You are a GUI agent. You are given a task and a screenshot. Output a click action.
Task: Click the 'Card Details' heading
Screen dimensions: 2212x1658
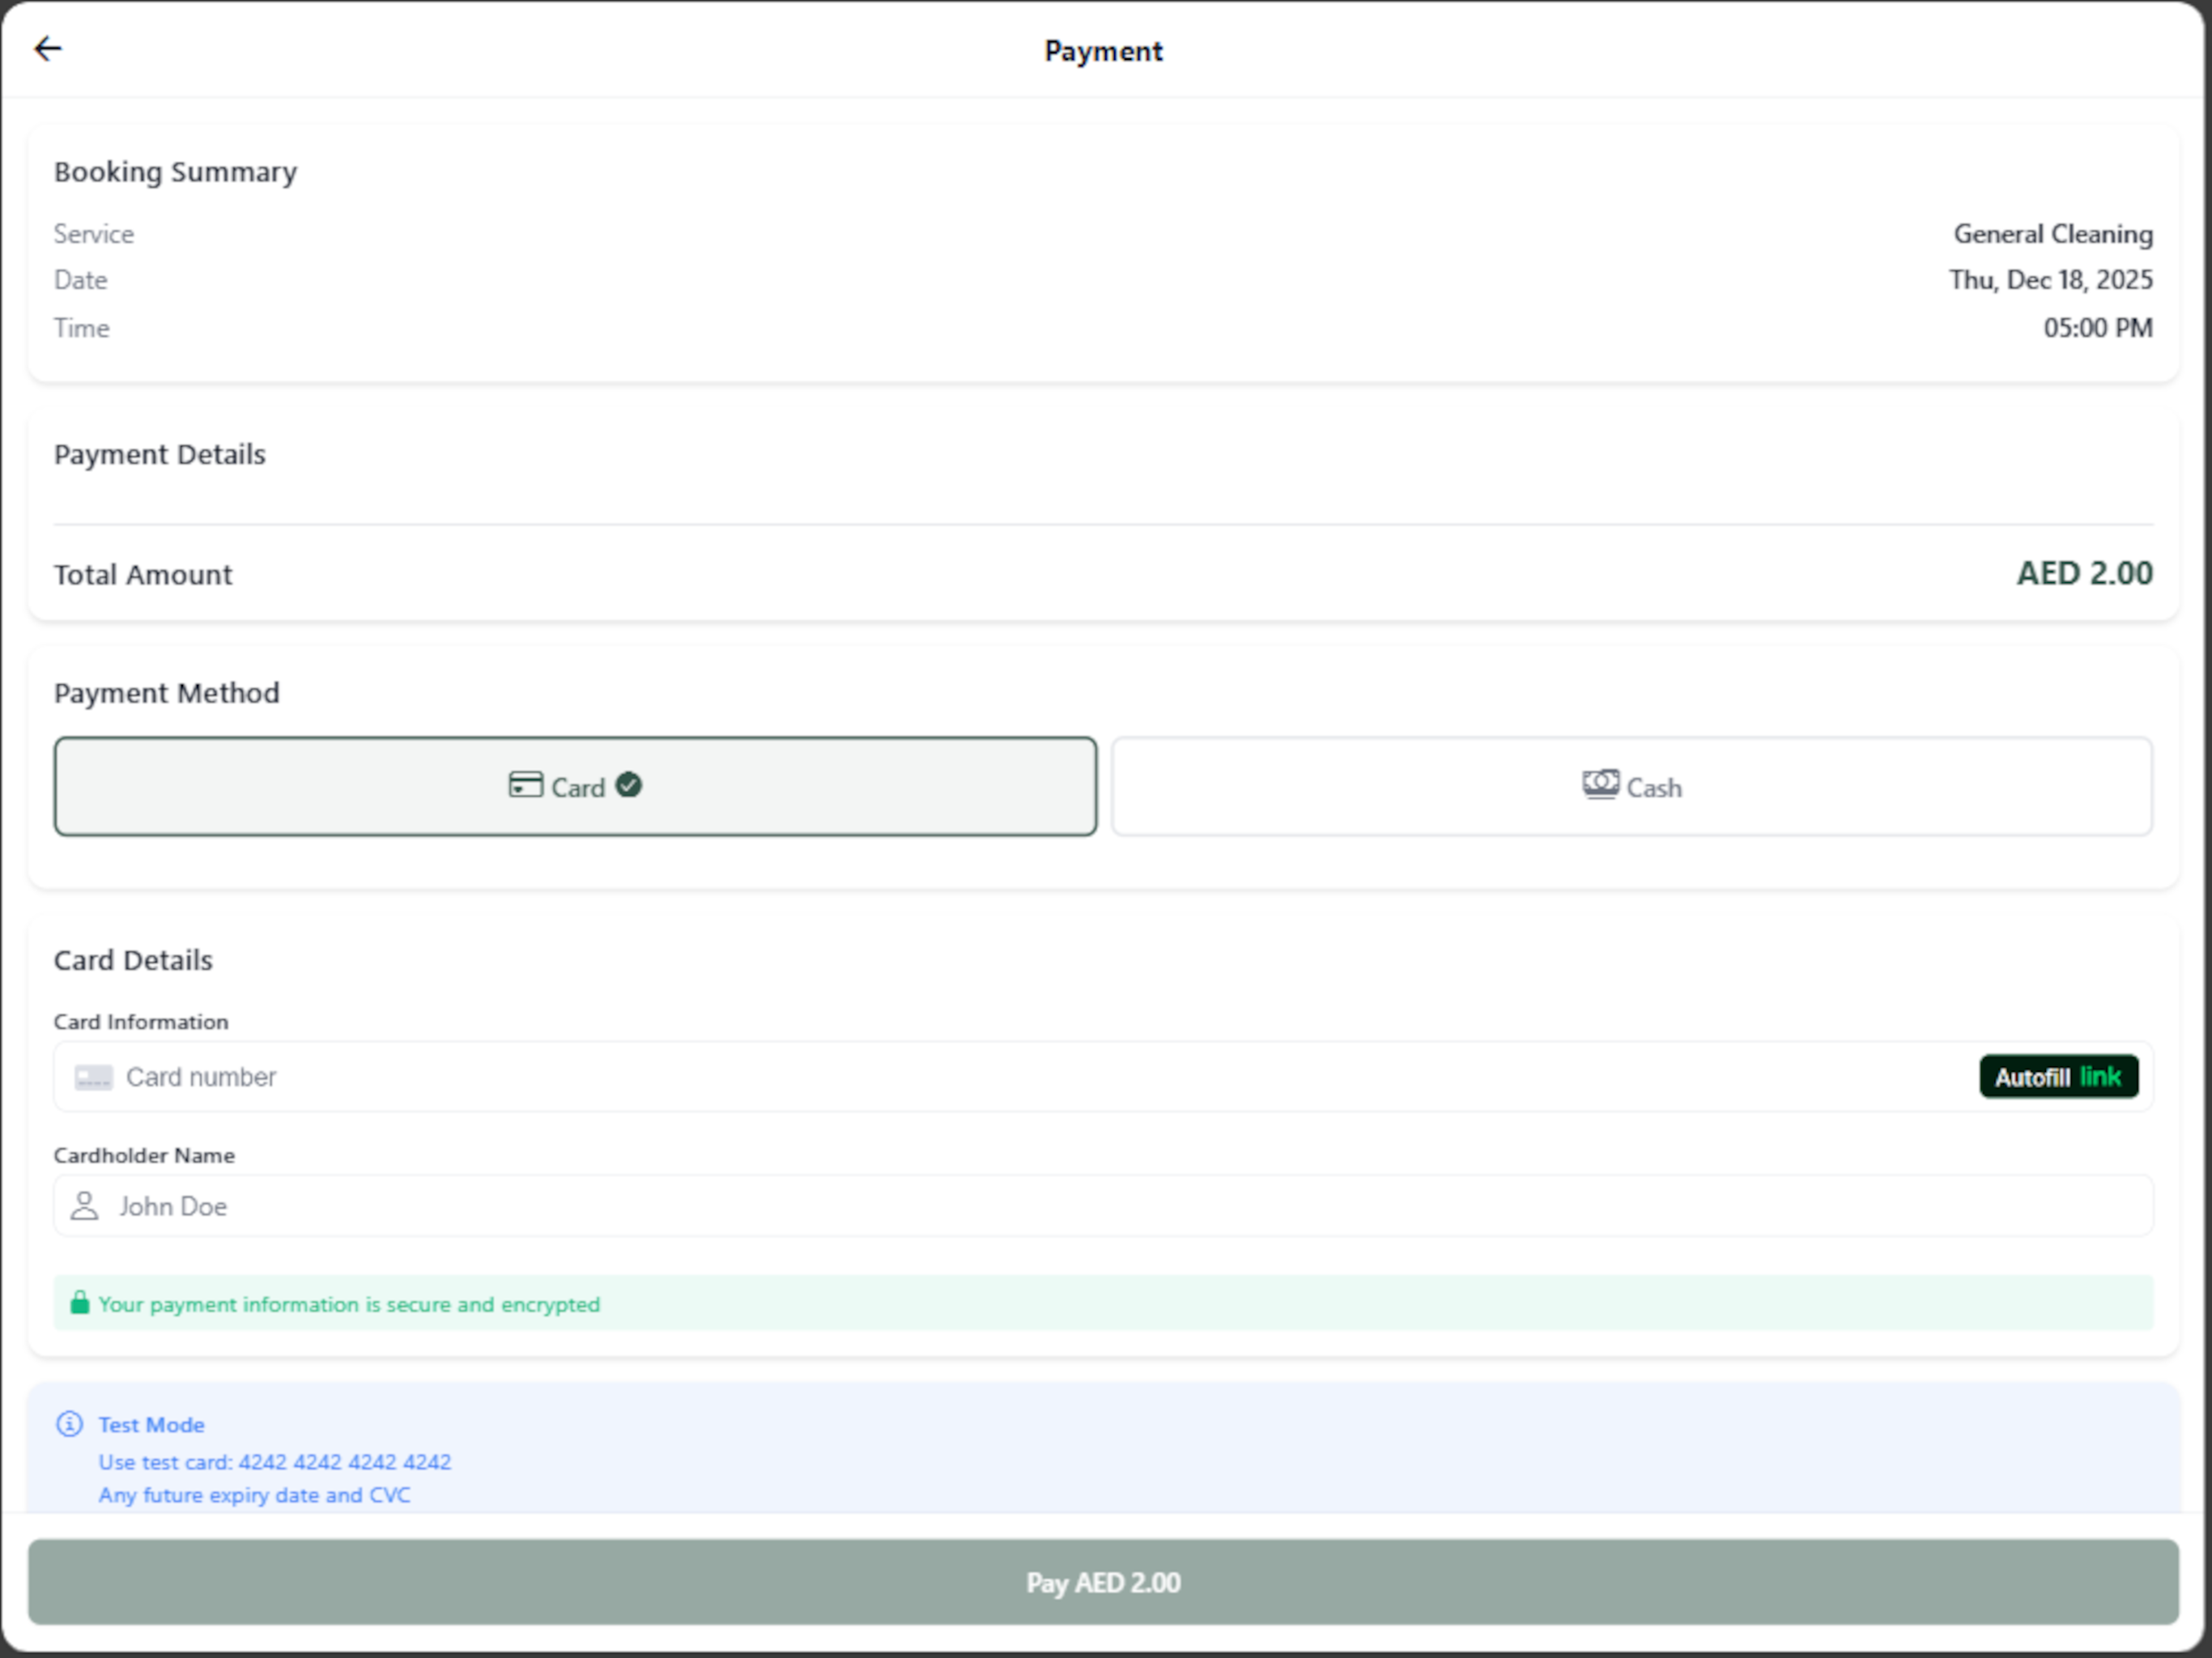point(133,960)
